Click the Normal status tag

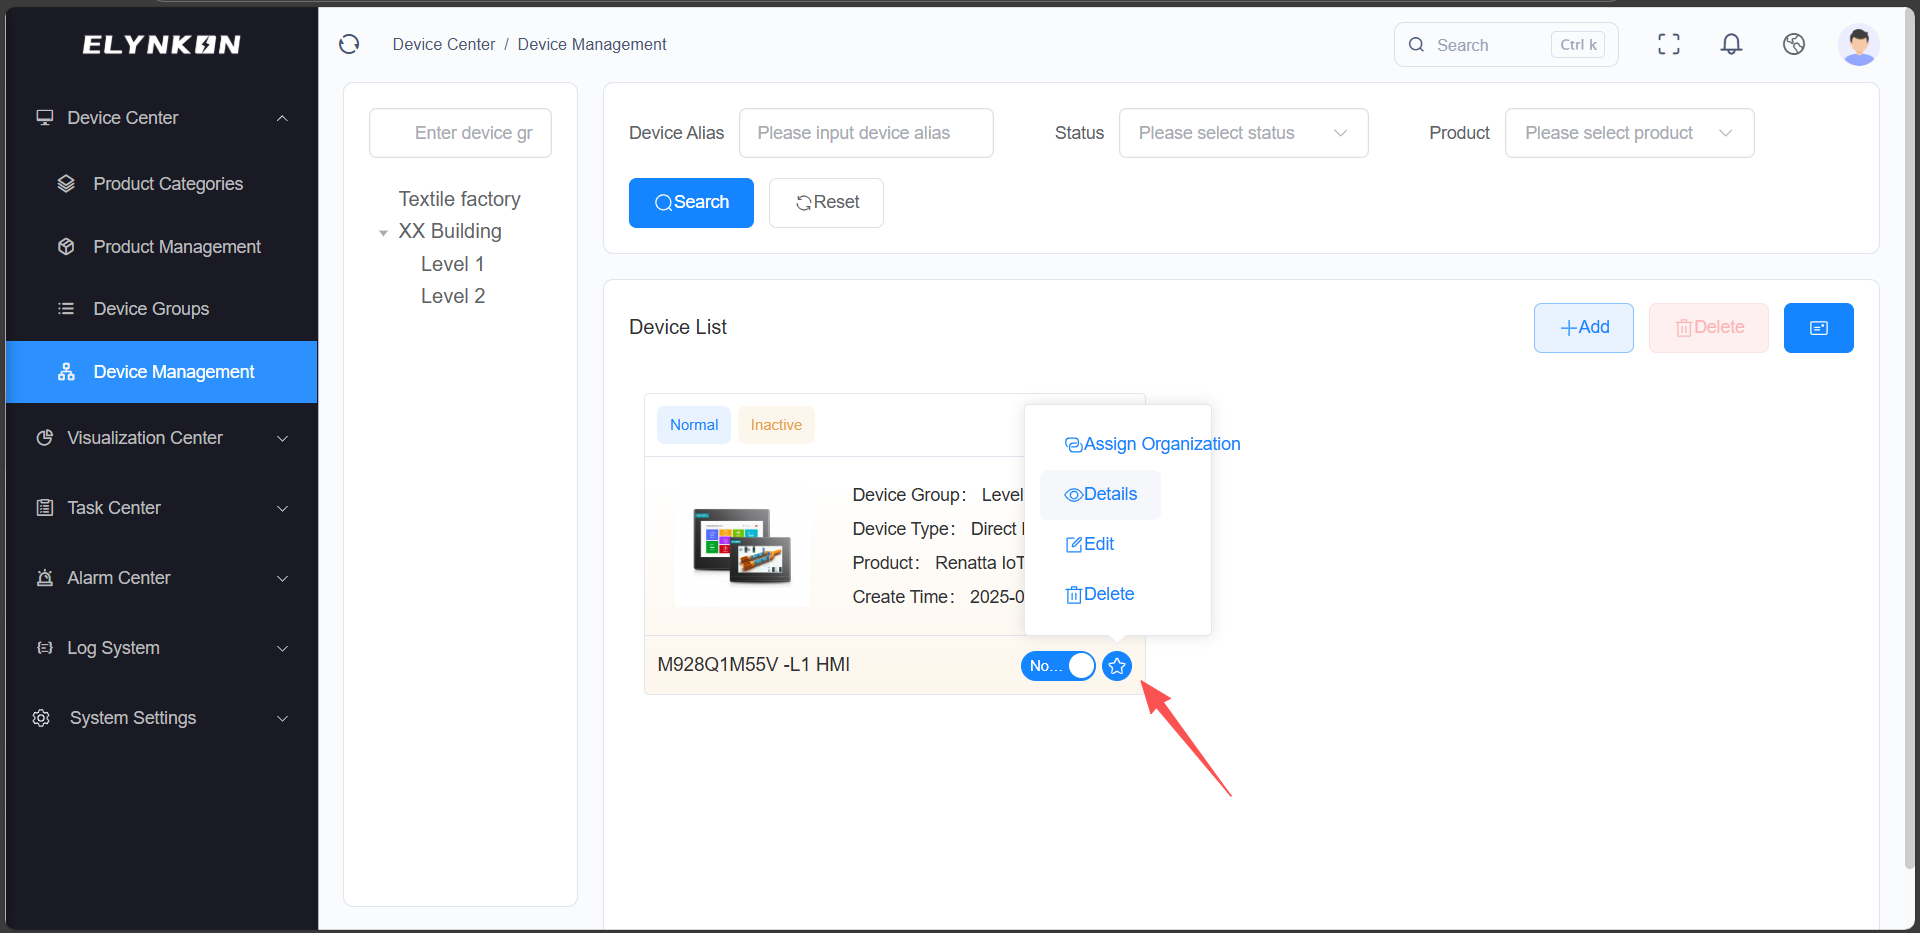pyautogui.click(x=694, y=425)
